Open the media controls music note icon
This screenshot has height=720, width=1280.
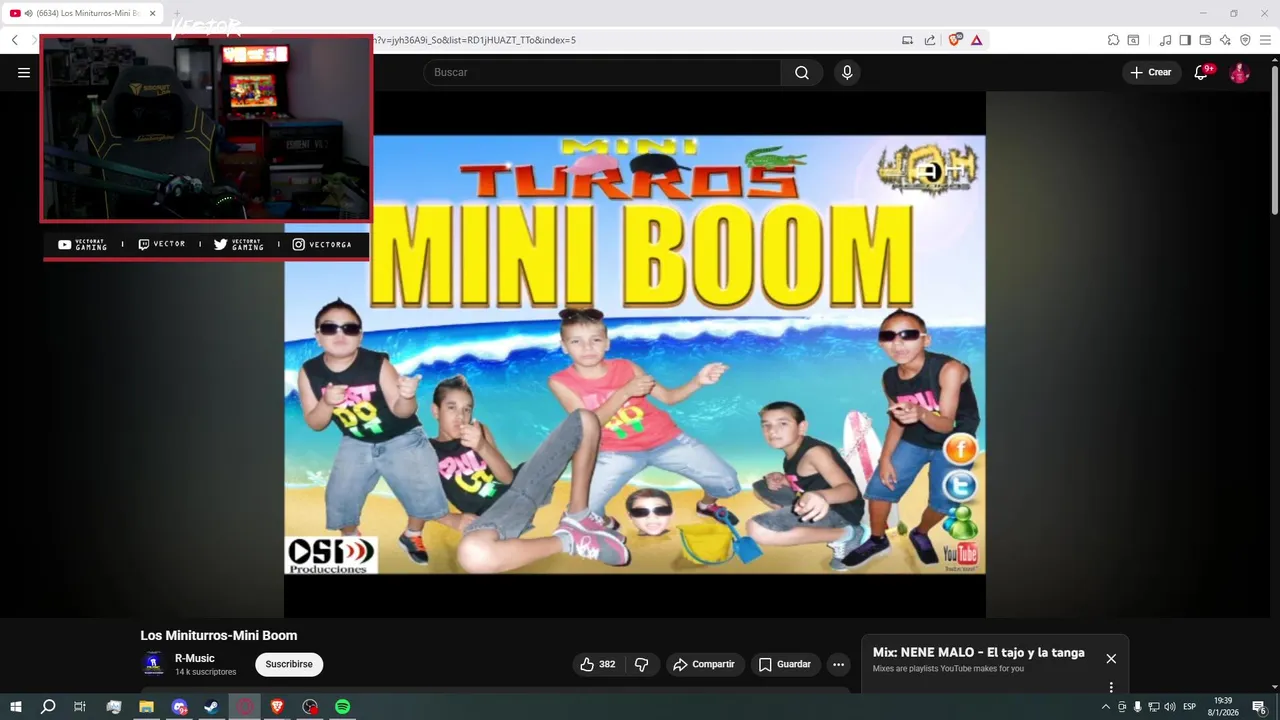(x=1165, y=40)
